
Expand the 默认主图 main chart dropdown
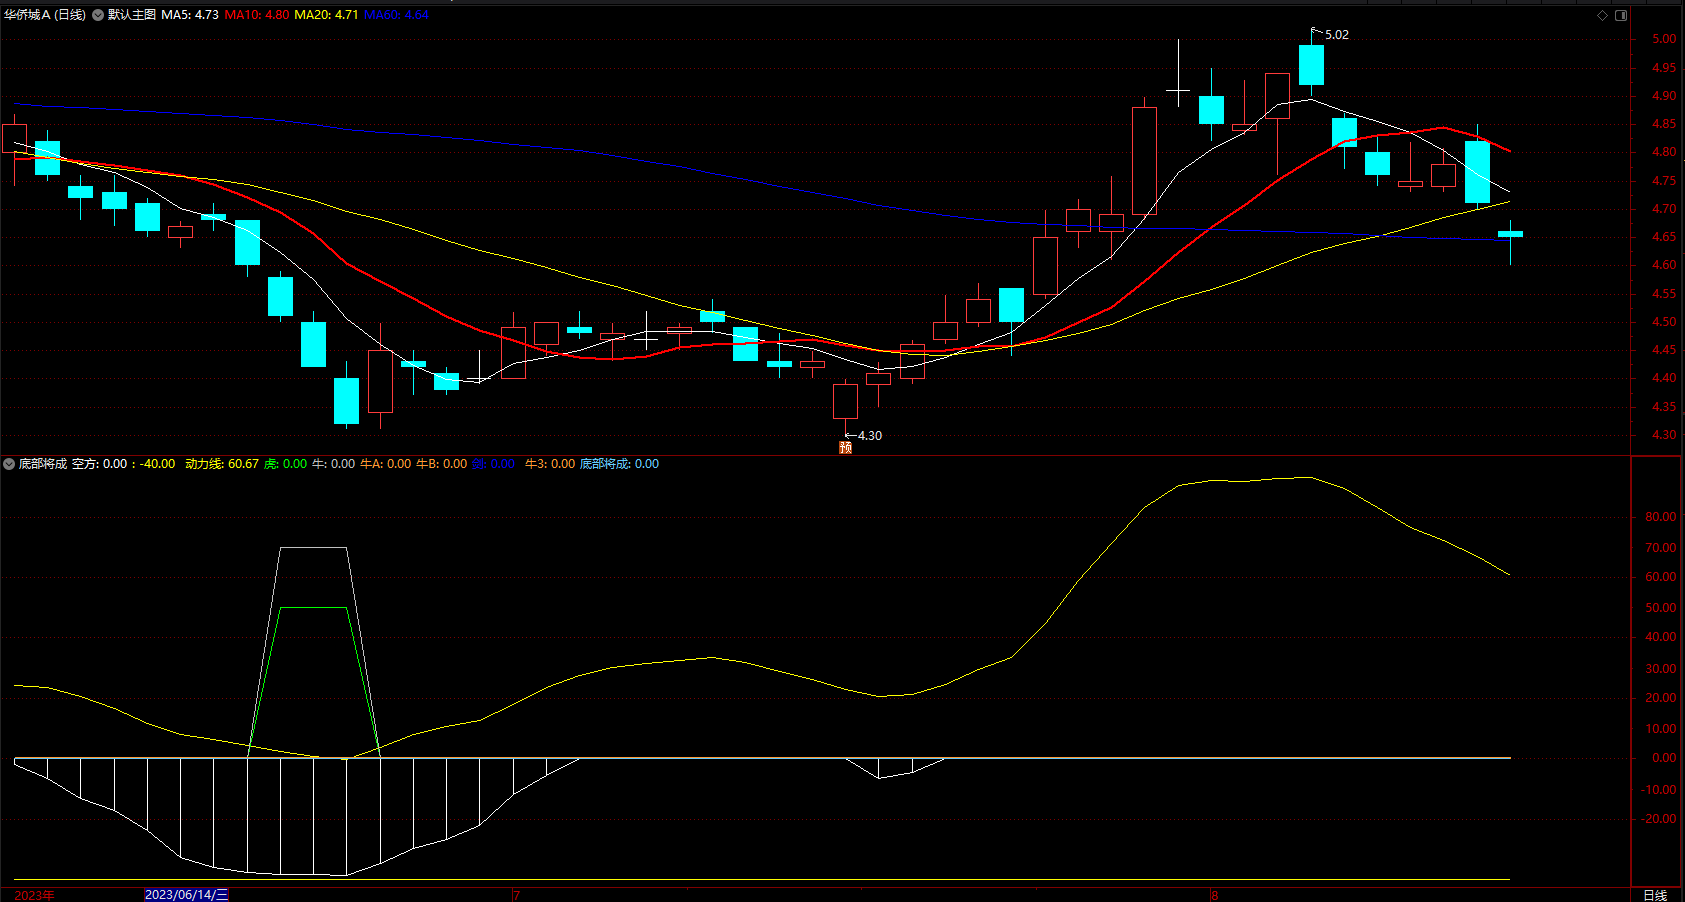tap(98, 15)
